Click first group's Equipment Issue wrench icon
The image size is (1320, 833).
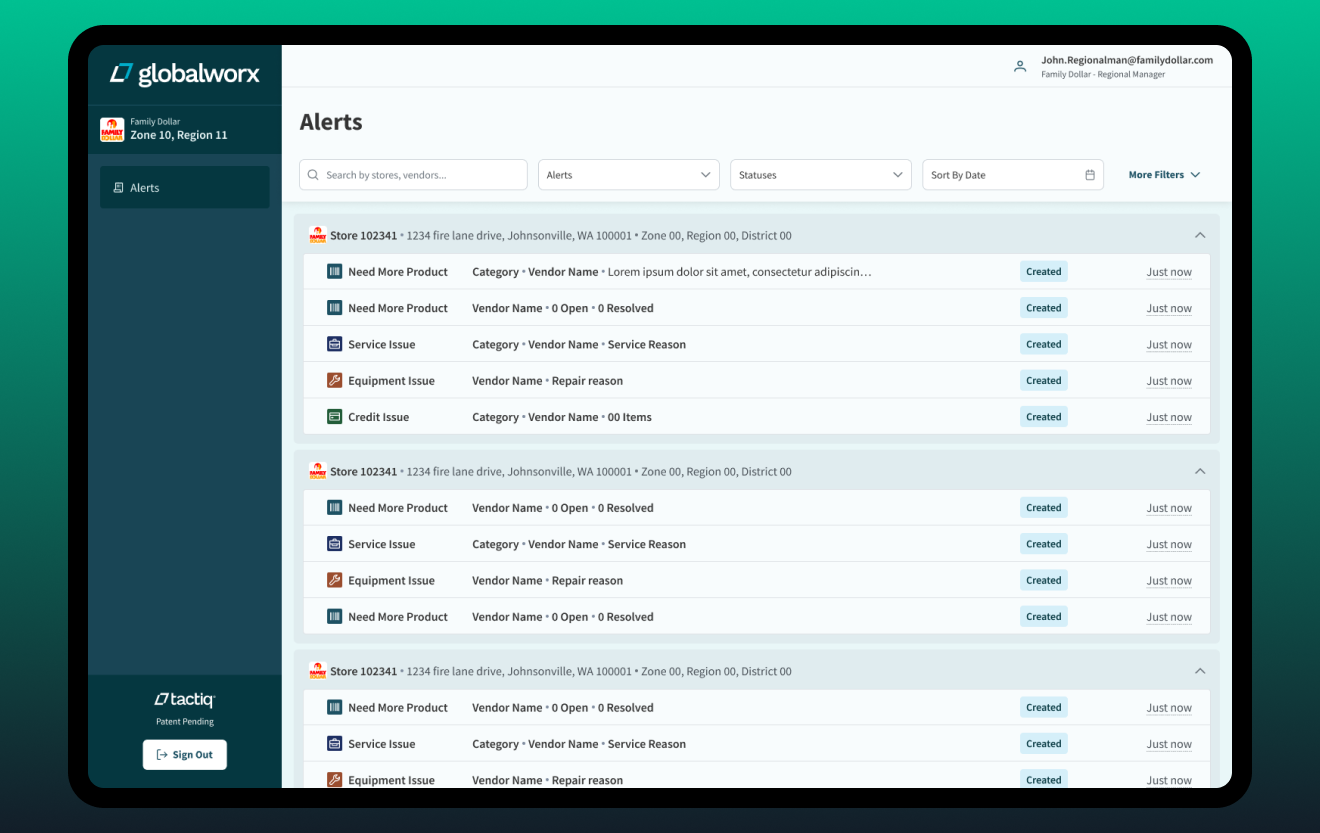(x=335, y=380)
